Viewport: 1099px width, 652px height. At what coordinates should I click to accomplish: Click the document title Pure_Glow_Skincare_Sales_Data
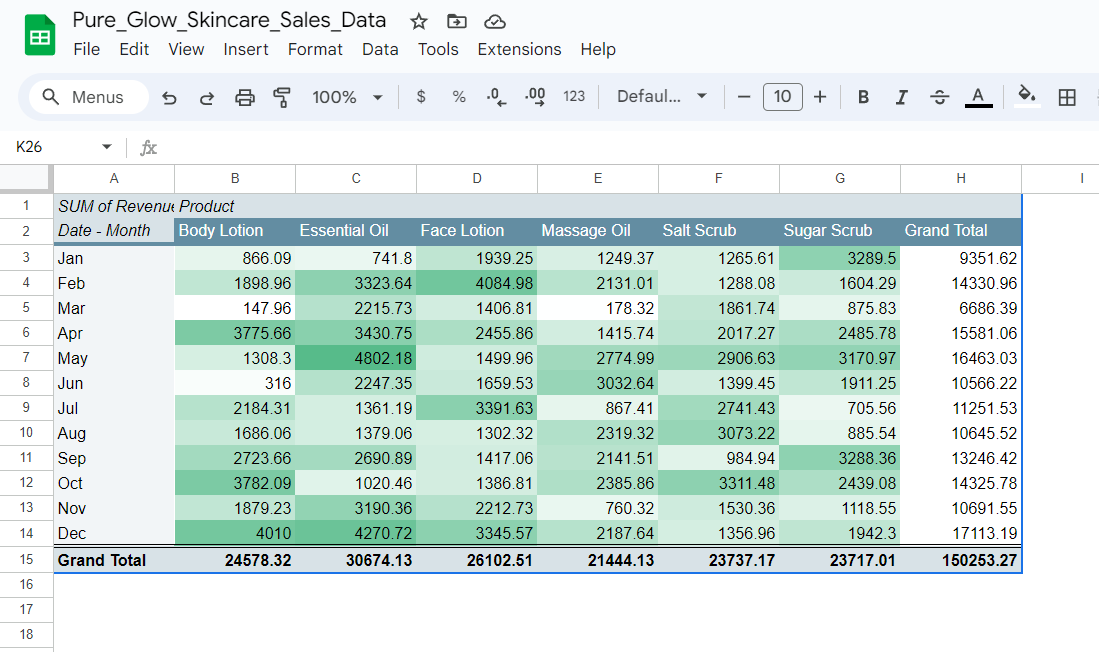[x=229, y=20]
